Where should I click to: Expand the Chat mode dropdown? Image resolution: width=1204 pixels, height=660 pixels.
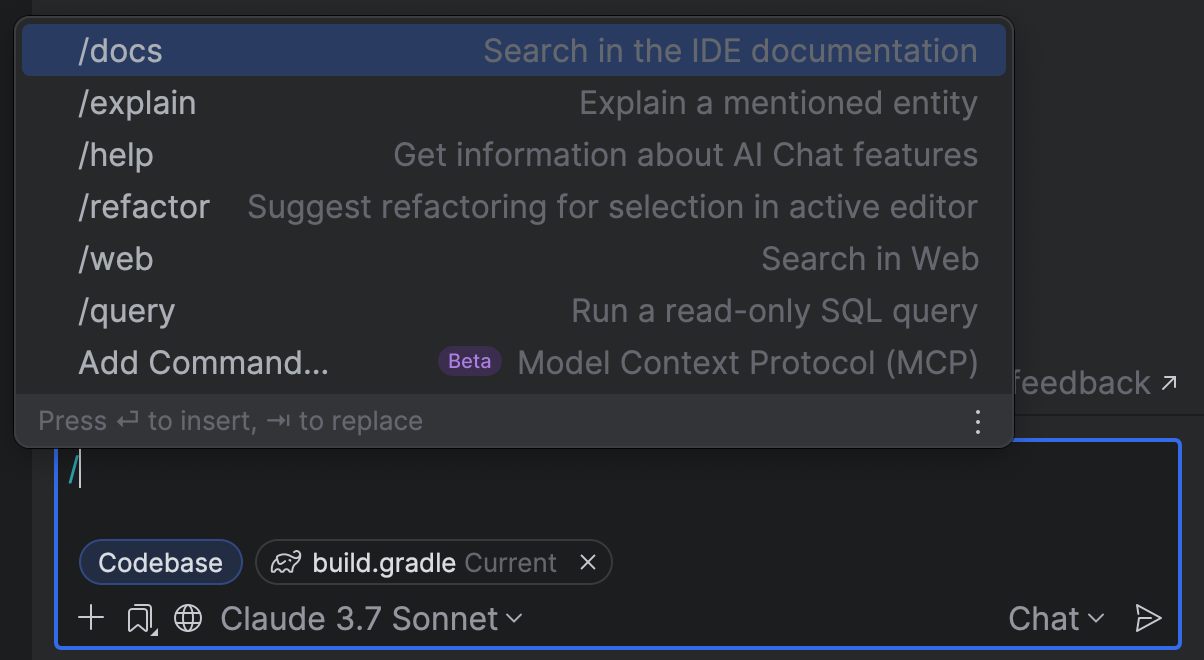[1056, 619]
